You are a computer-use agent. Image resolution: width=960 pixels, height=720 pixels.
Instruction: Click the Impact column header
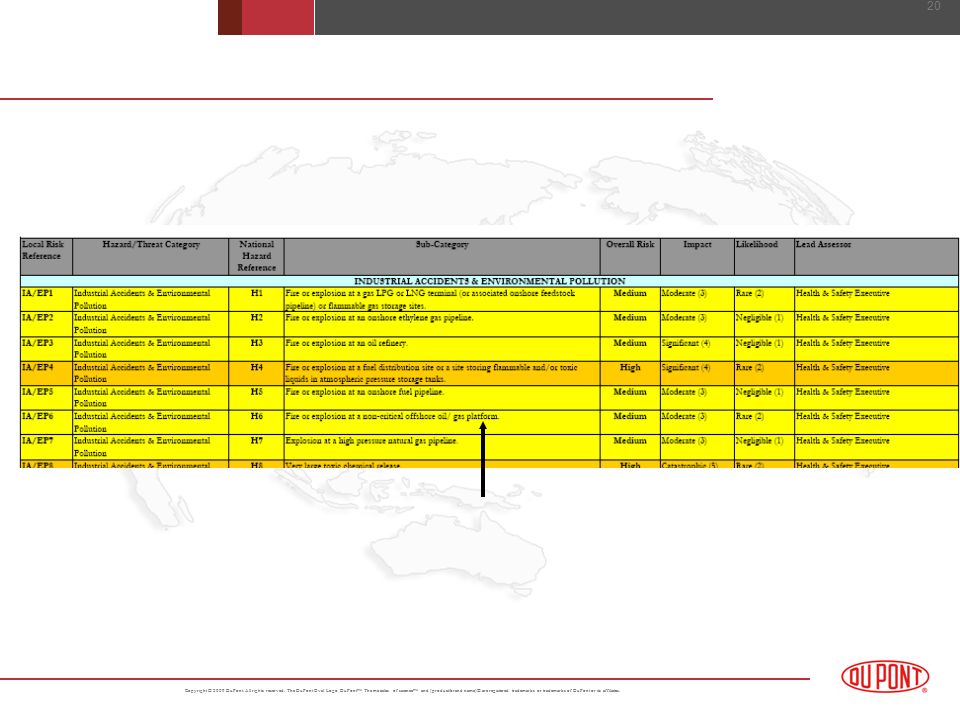pyautogui.click(x=697, y=257)
